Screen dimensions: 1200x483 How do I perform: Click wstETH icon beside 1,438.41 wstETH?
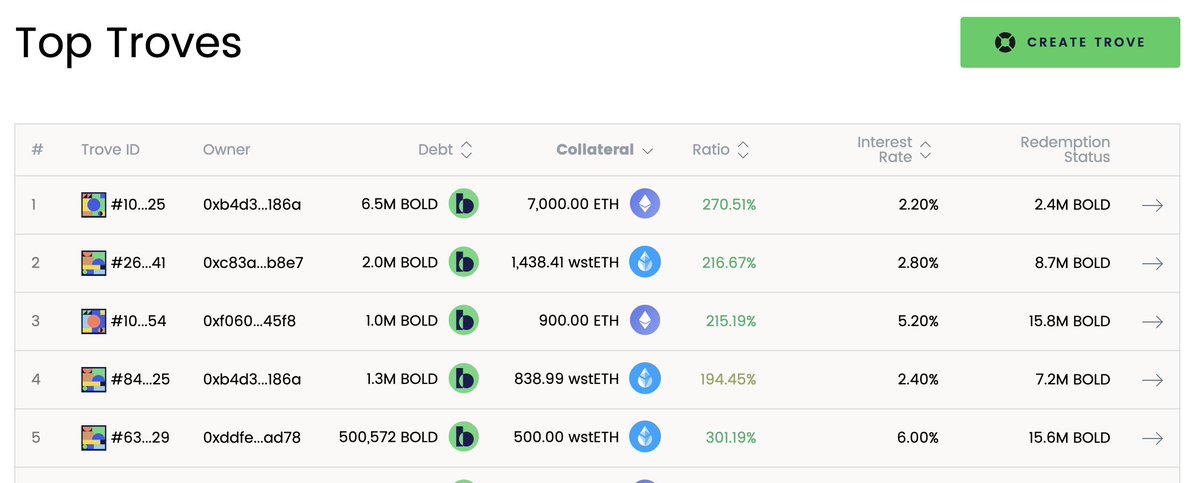pos(645,263)
